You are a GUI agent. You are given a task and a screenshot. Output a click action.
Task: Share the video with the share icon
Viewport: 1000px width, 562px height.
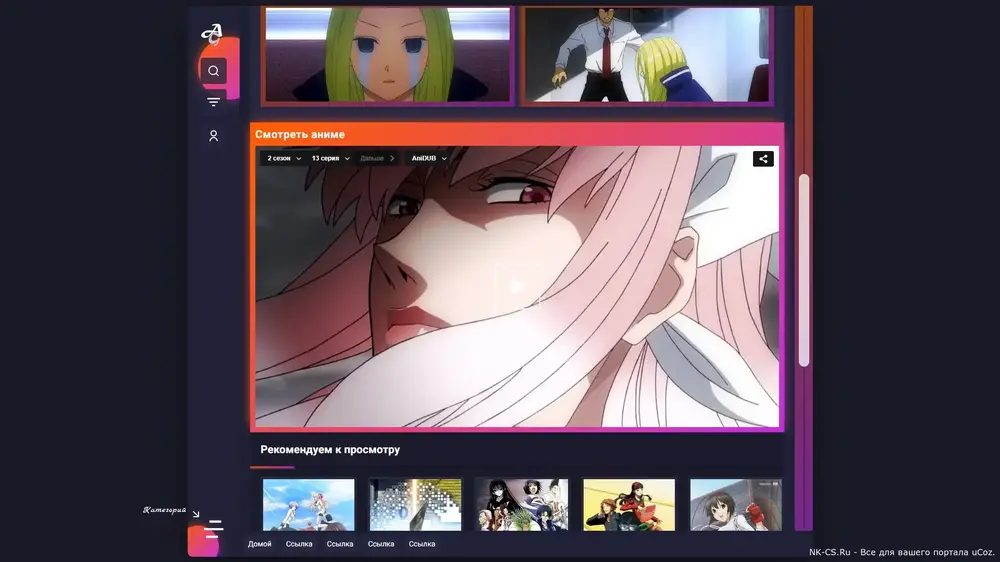(x=763, y=159)
